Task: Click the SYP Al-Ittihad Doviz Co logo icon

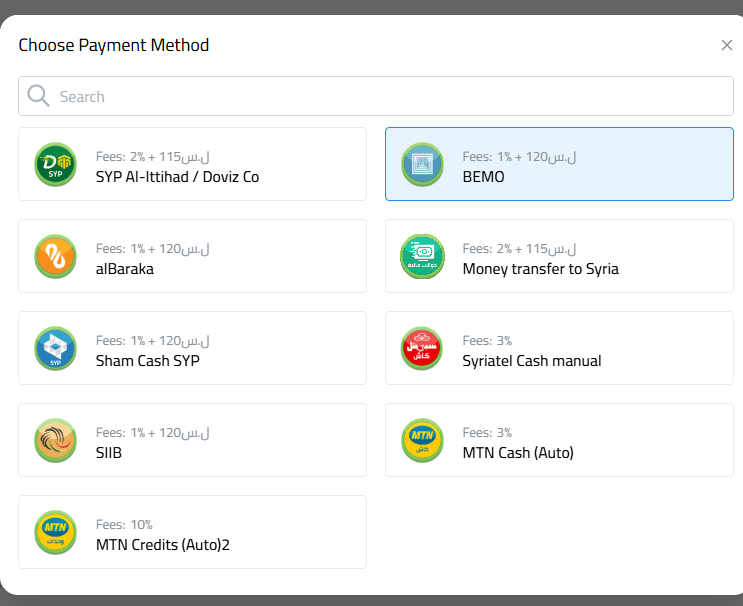Action: tap(55, 164)
